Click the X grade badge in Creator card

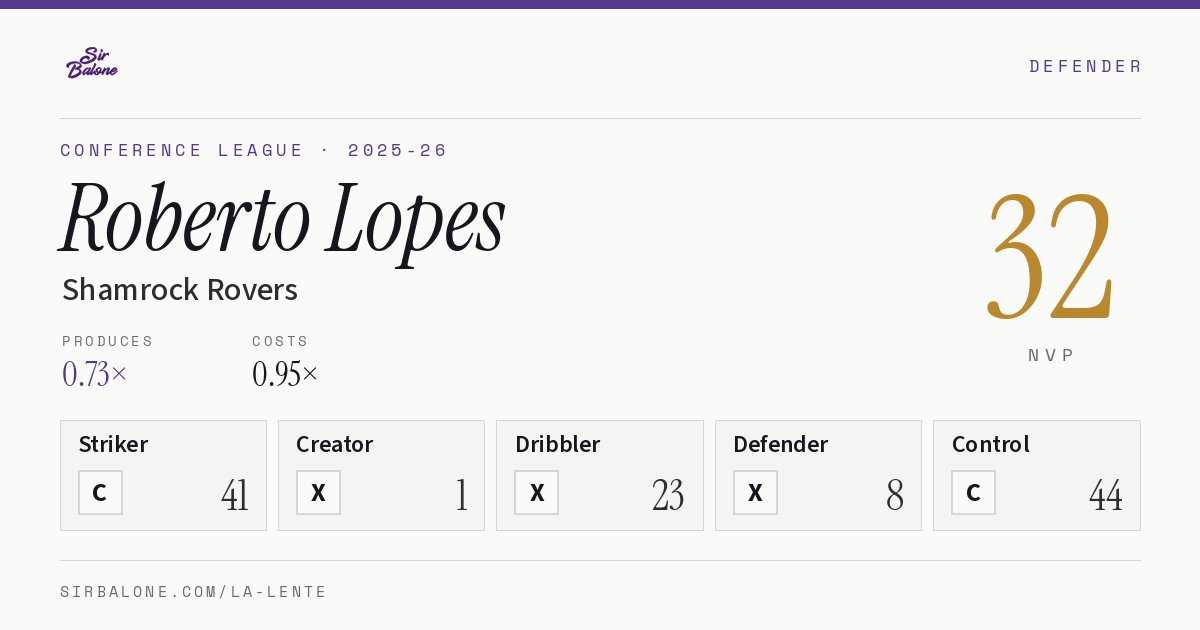pos(318,492)
